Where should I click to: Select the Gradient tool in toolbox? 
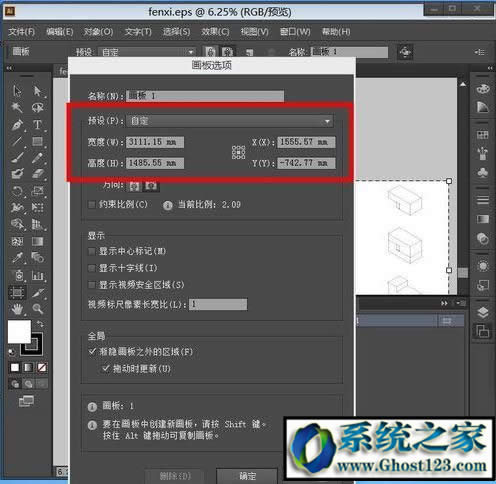(37, 241)
